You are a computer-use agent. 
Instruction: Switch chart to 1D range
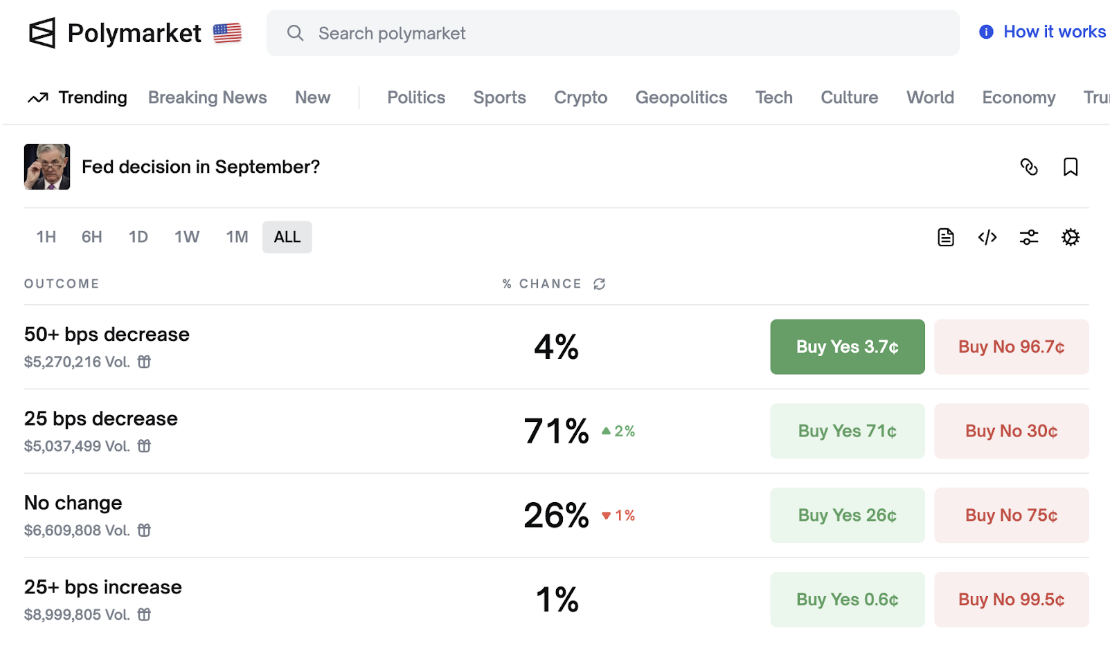coord(138,237)
